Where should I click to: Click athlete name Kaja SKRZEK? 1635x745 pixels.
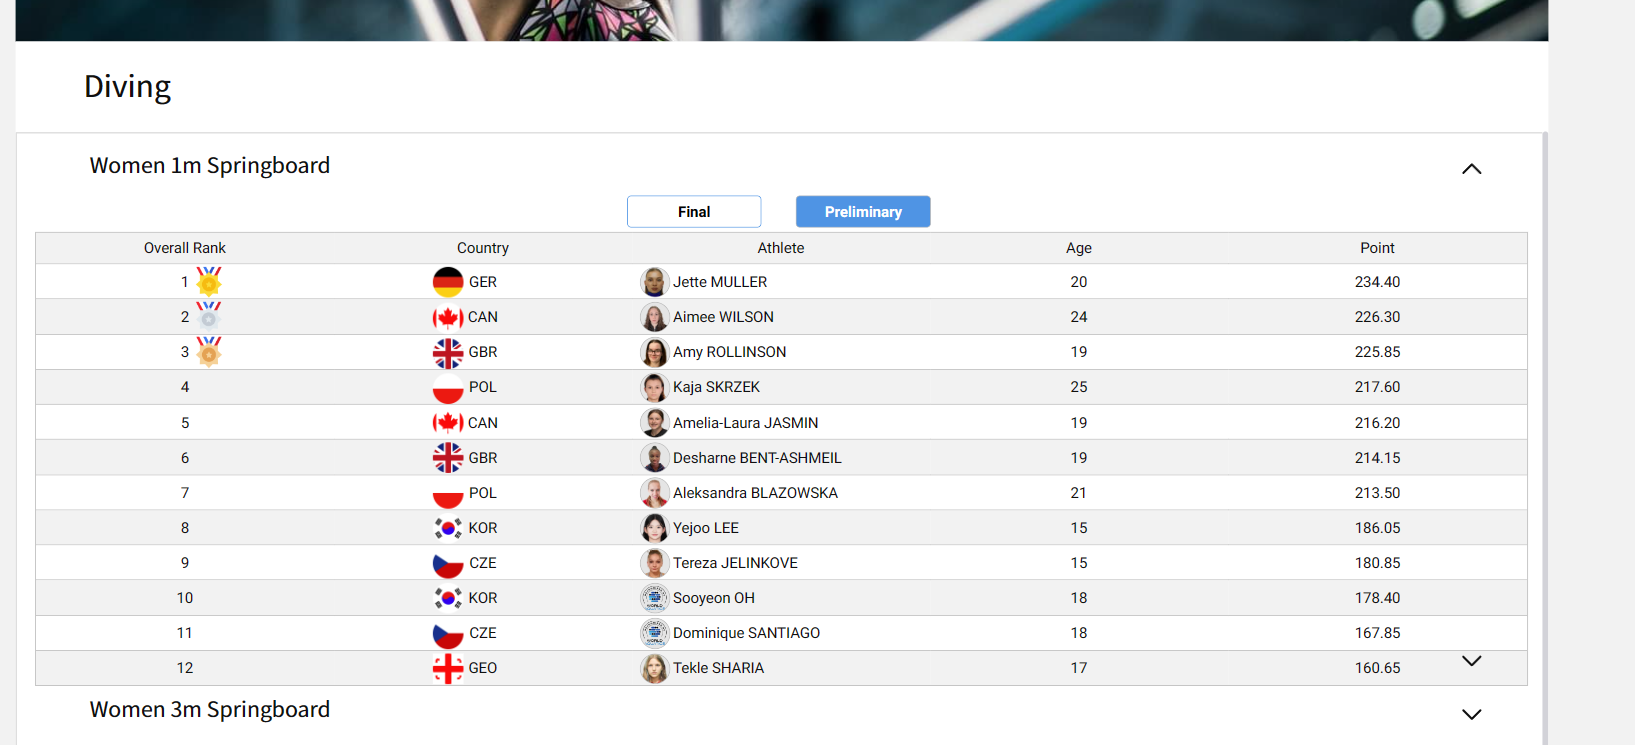tap(716, 387)
